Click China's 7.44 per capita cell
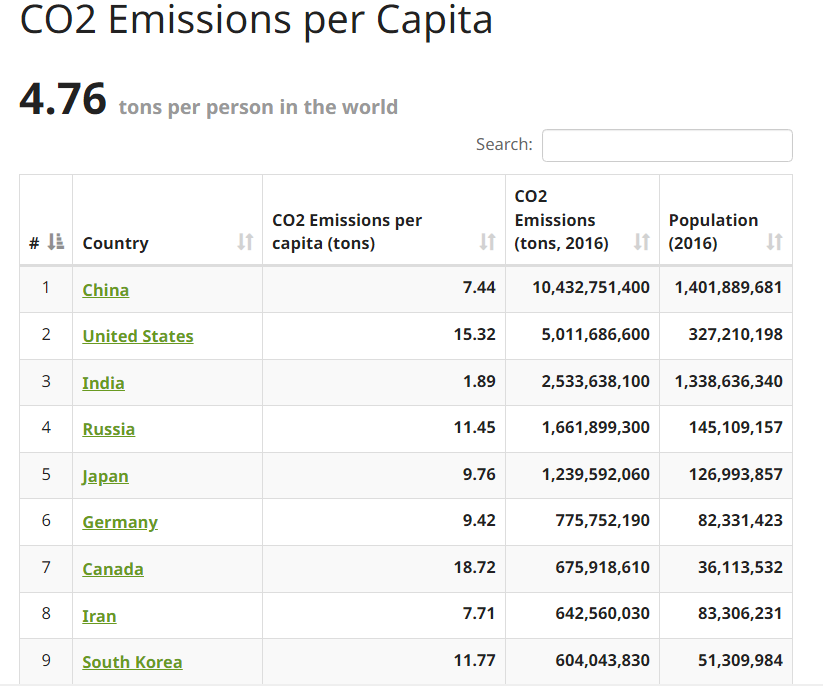The image size is (823, 686). point(479,288)
